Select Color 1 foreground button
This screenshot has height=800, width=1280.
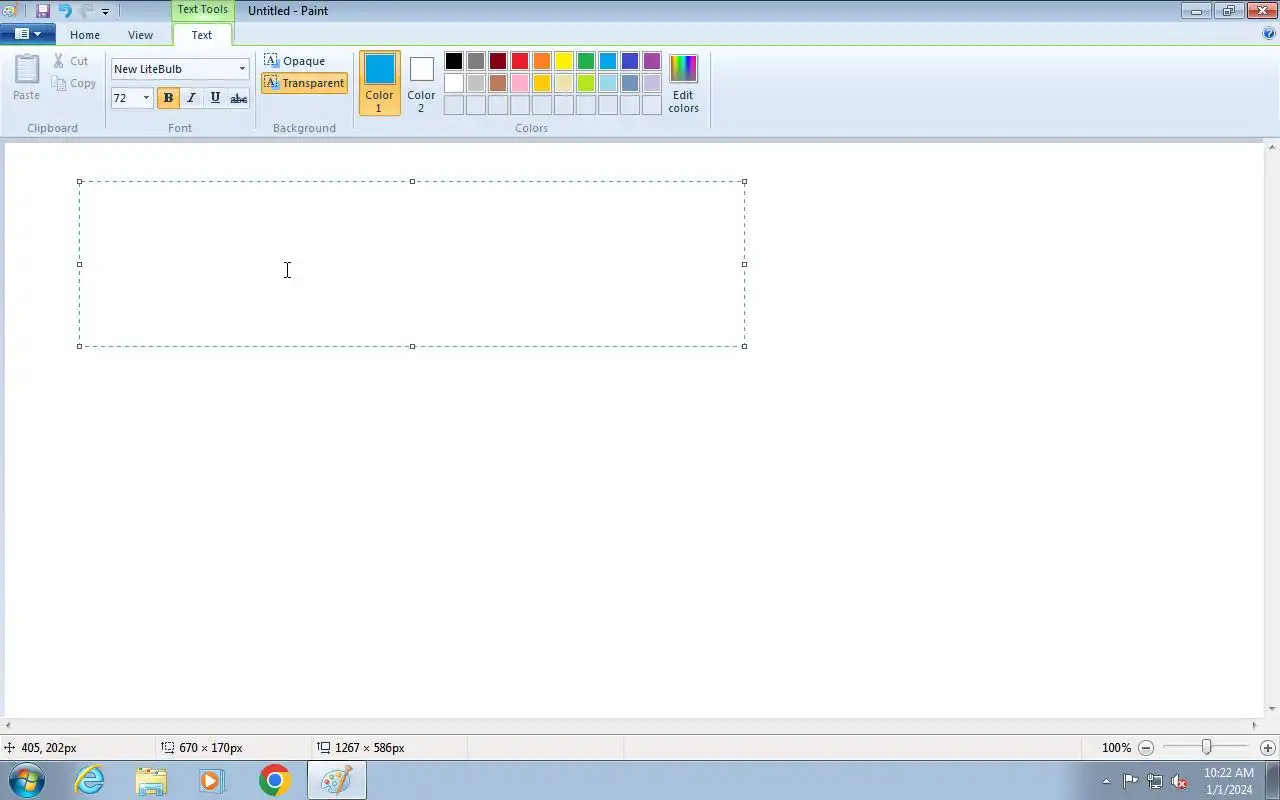(x=379, y=83)
